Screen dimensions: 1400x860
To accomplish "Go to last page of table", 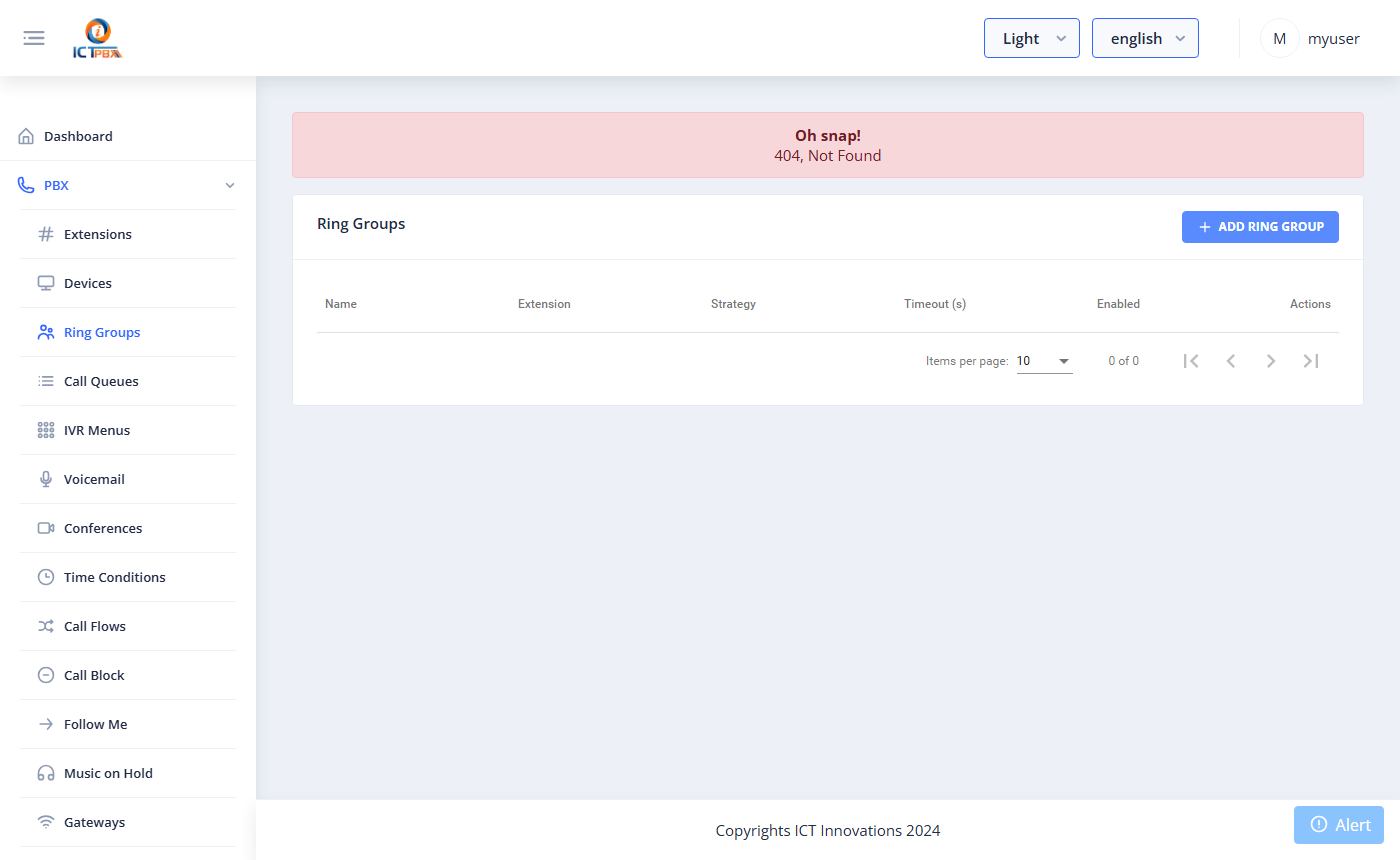I will coord(1311,361).
